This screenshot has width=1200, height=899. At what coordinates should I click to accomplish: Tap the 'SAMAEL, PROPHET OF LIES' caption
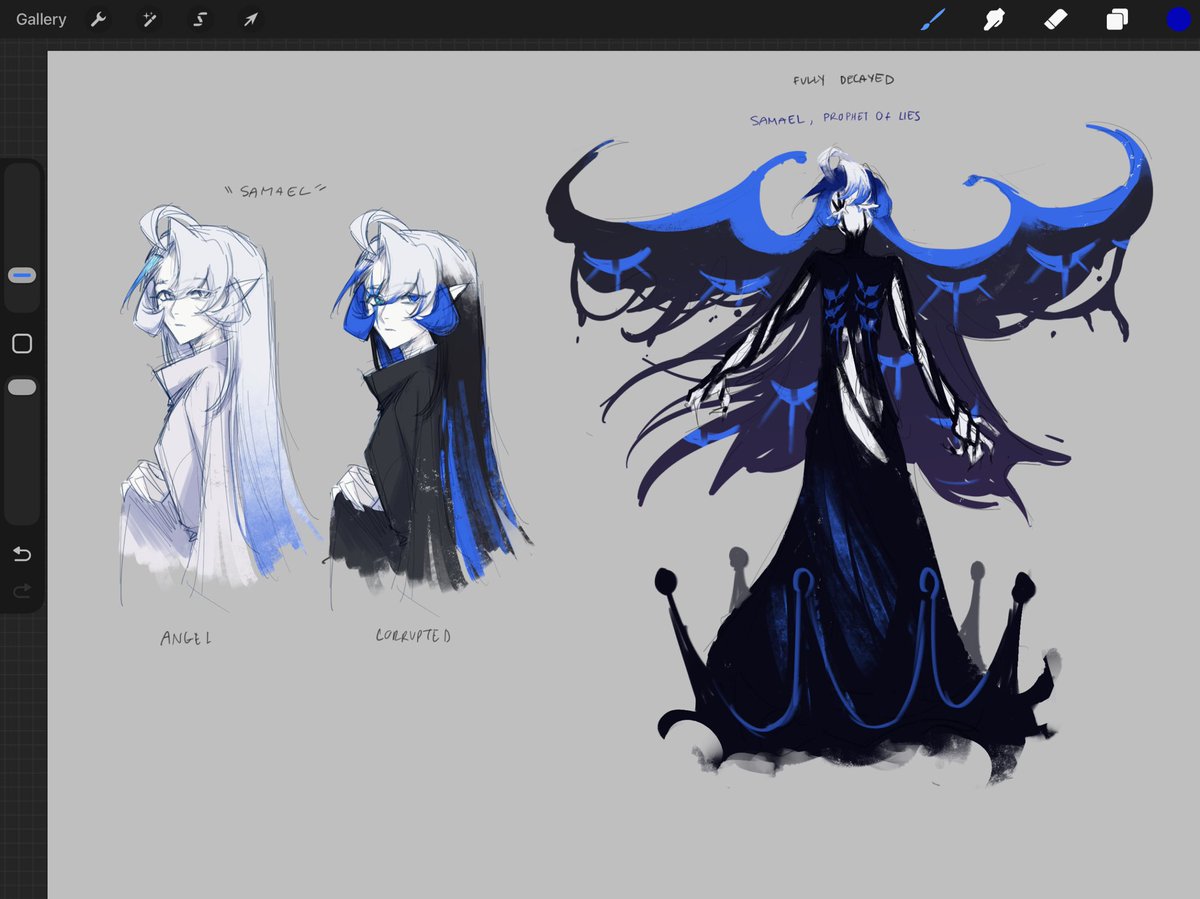coord(836,116)
